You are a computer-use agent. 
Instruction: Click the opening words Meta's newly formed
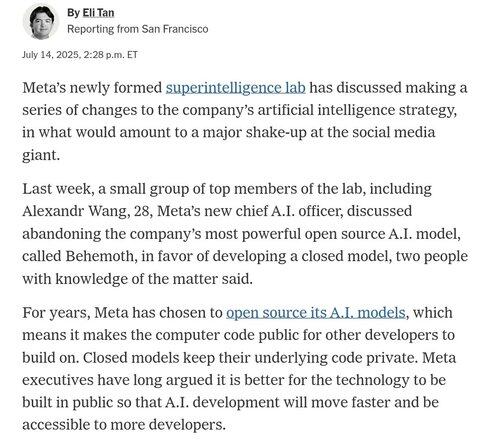coord(92,88)
